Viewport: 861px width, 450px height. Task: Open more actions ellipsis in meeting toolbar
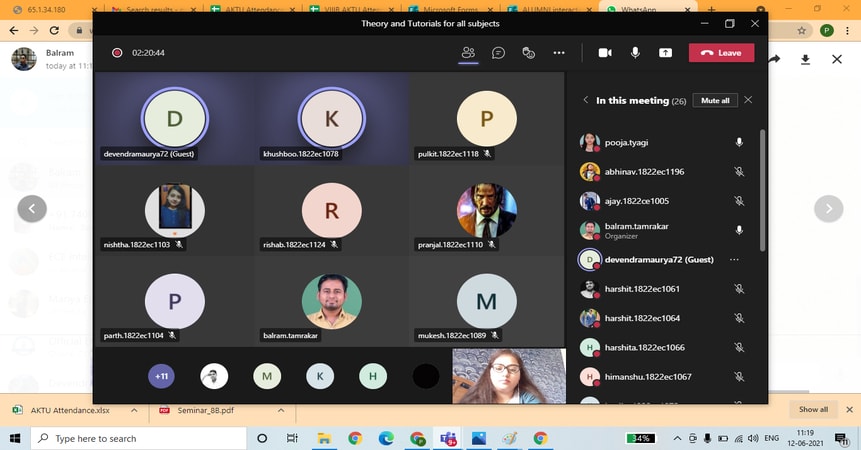[x=559, y=53]
